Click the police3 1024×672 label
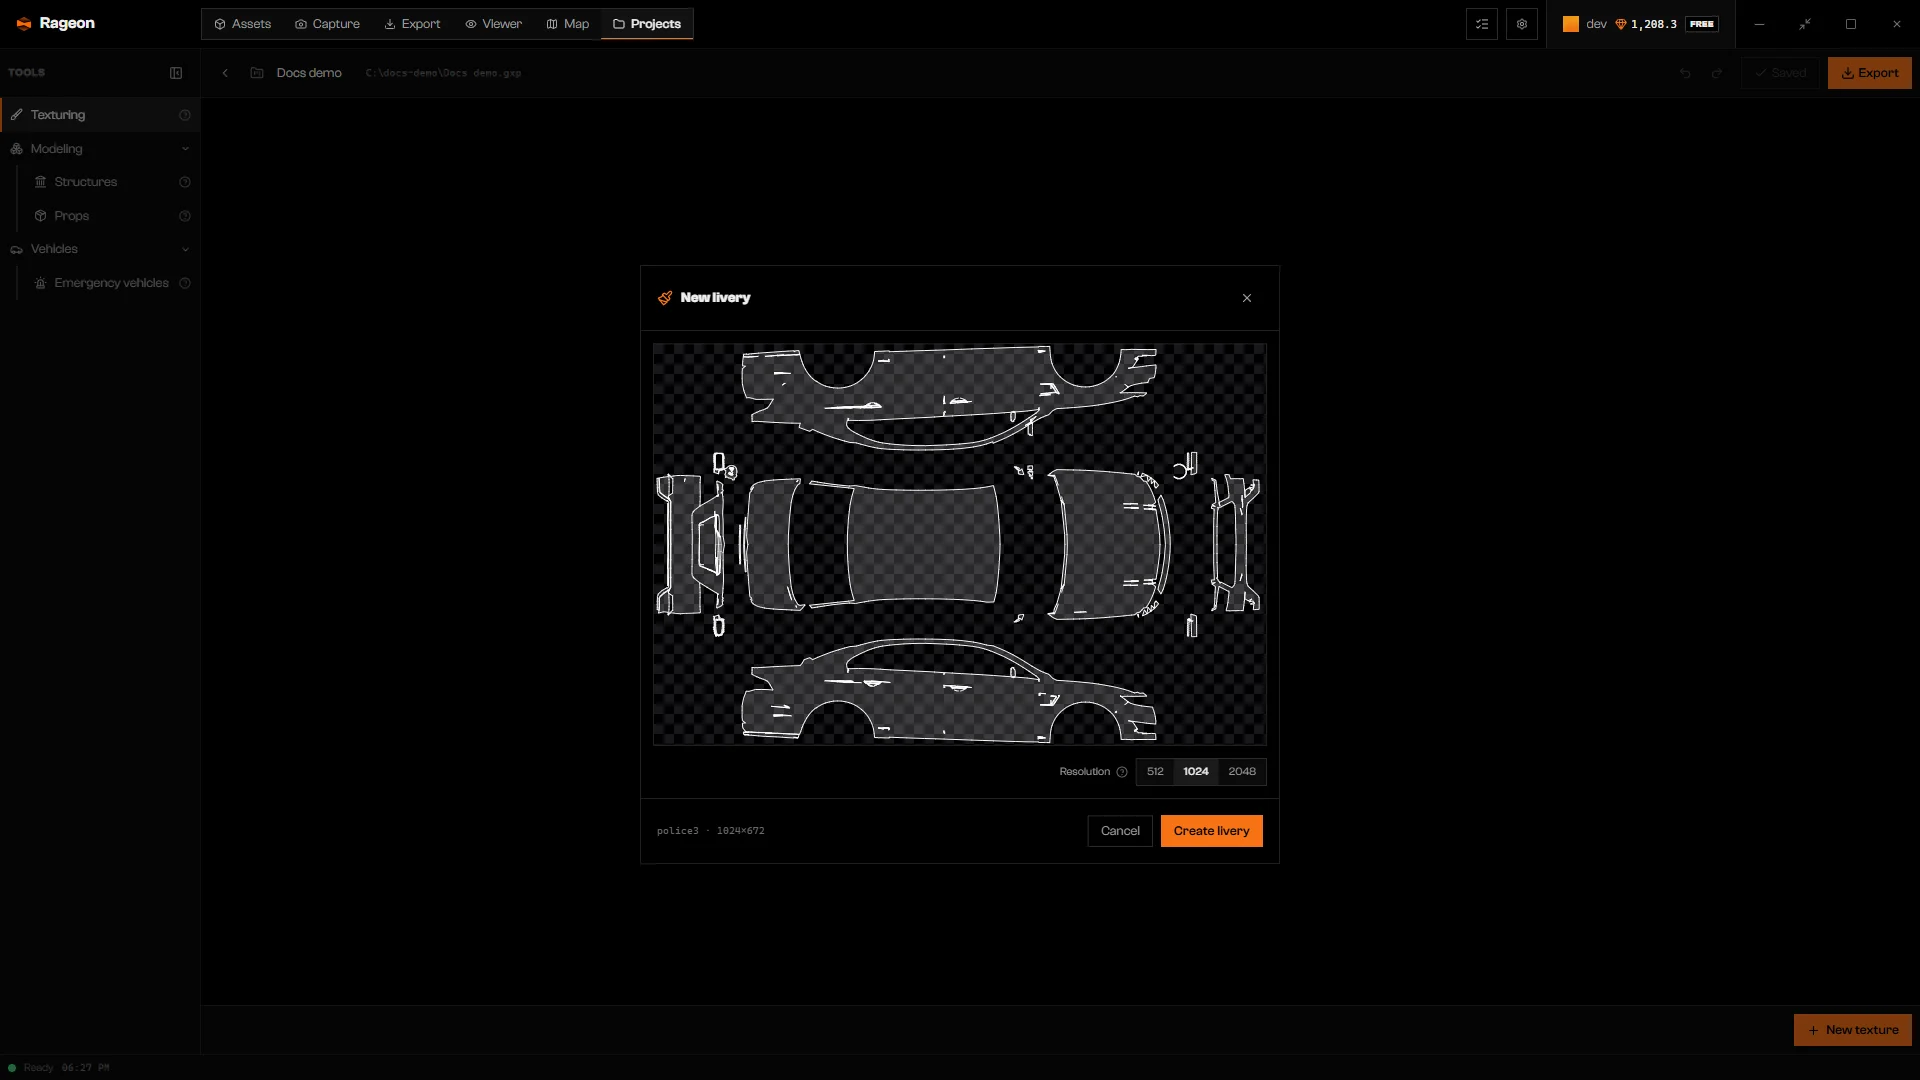The width and height of the screenshot is (1920, 1080). click(711, 831)
